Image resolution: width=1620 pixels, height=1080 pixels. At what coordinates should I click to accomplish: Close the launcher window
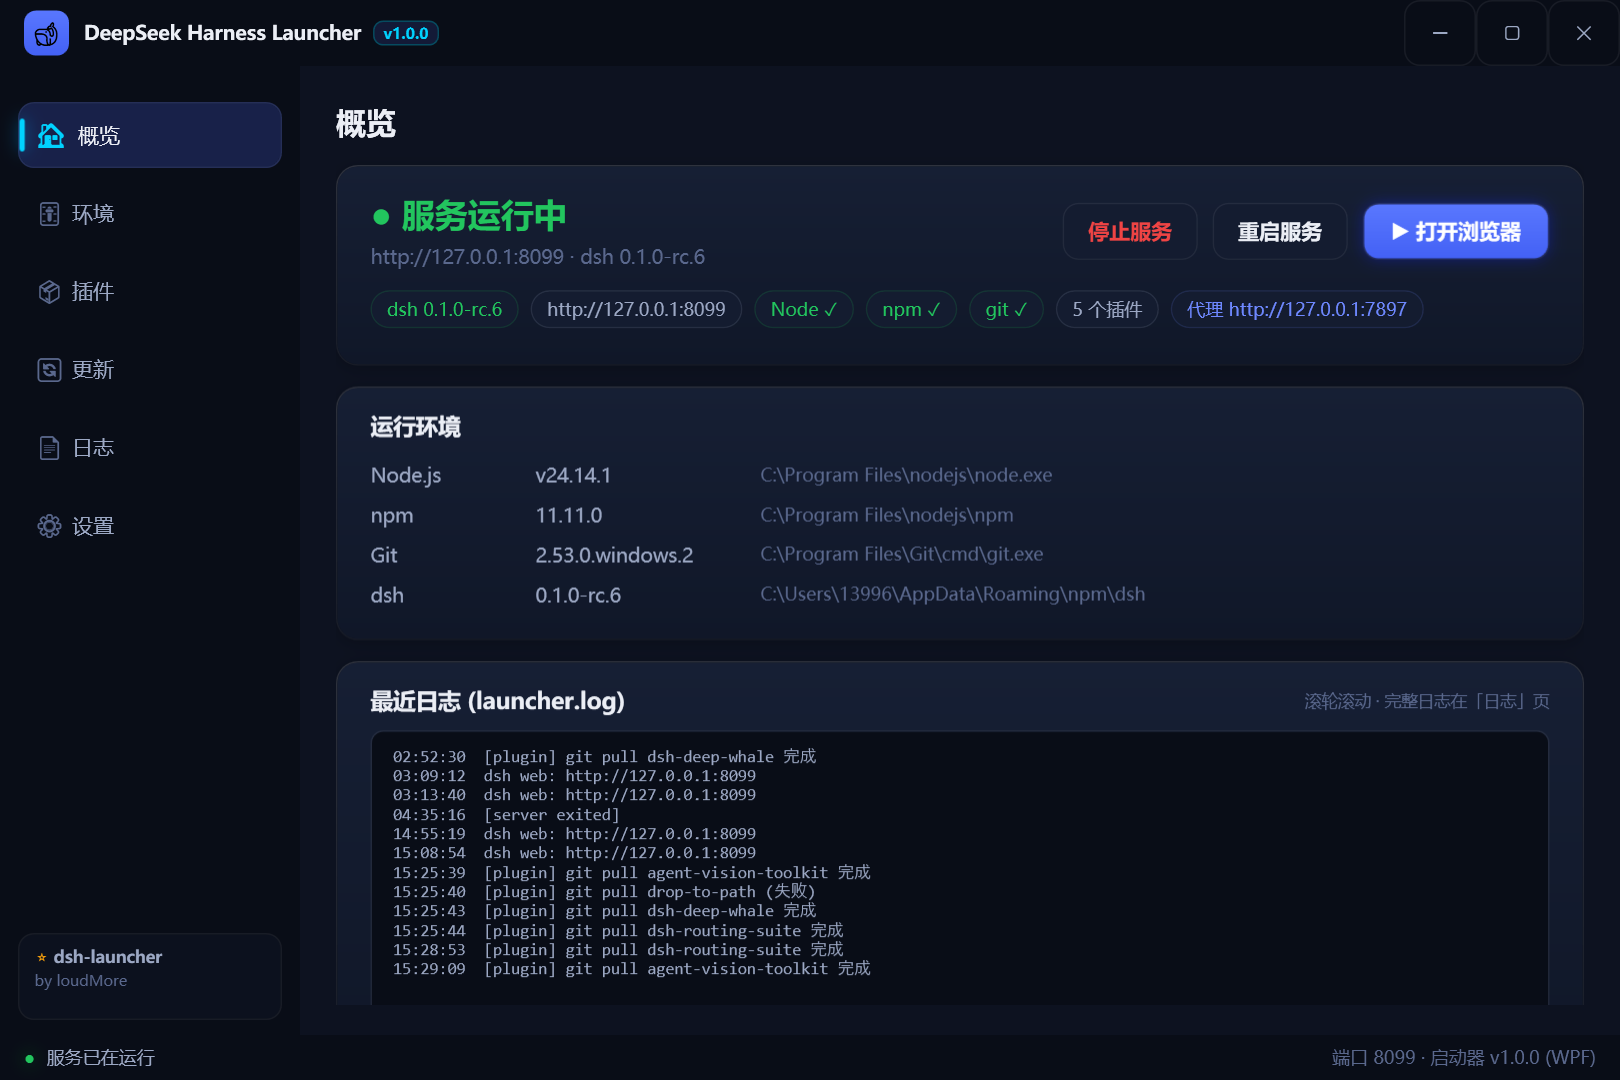(1584, 33)
